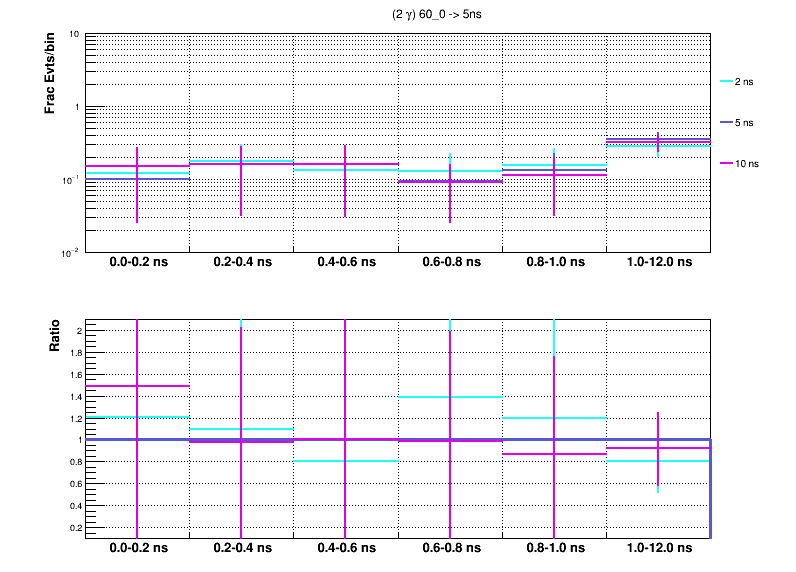Click "0.2-0.4 ns" label on ratio plot
796x572 pixels.
pyautogui.click(x=241, y=548)
